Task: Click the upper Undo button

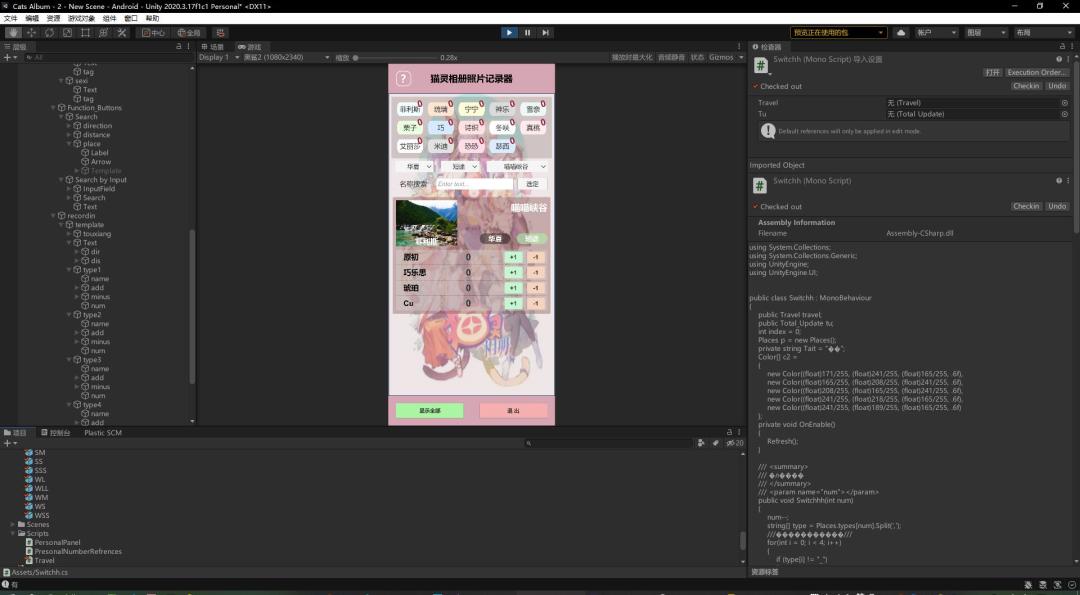Action: click(1057, 86)
